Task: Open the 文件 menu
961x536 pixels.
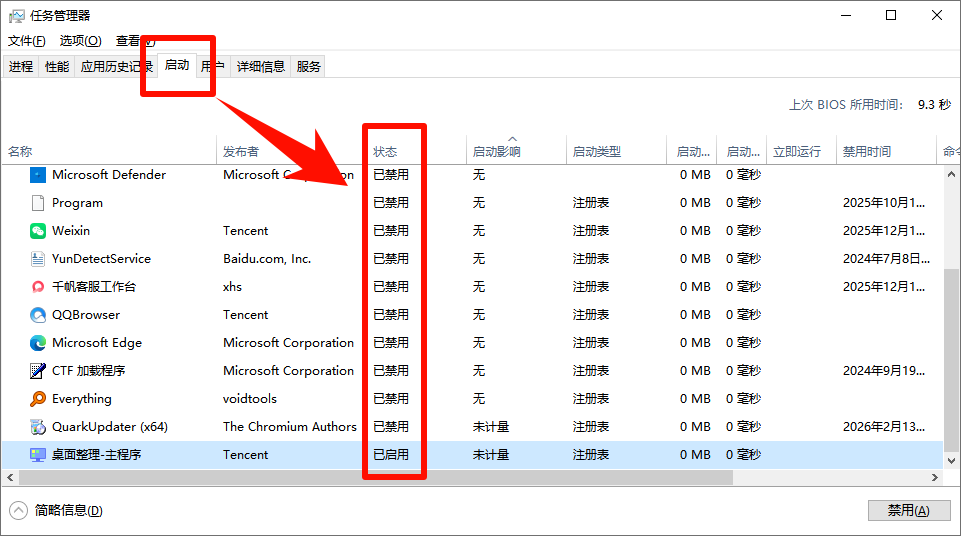Action: 27,41
